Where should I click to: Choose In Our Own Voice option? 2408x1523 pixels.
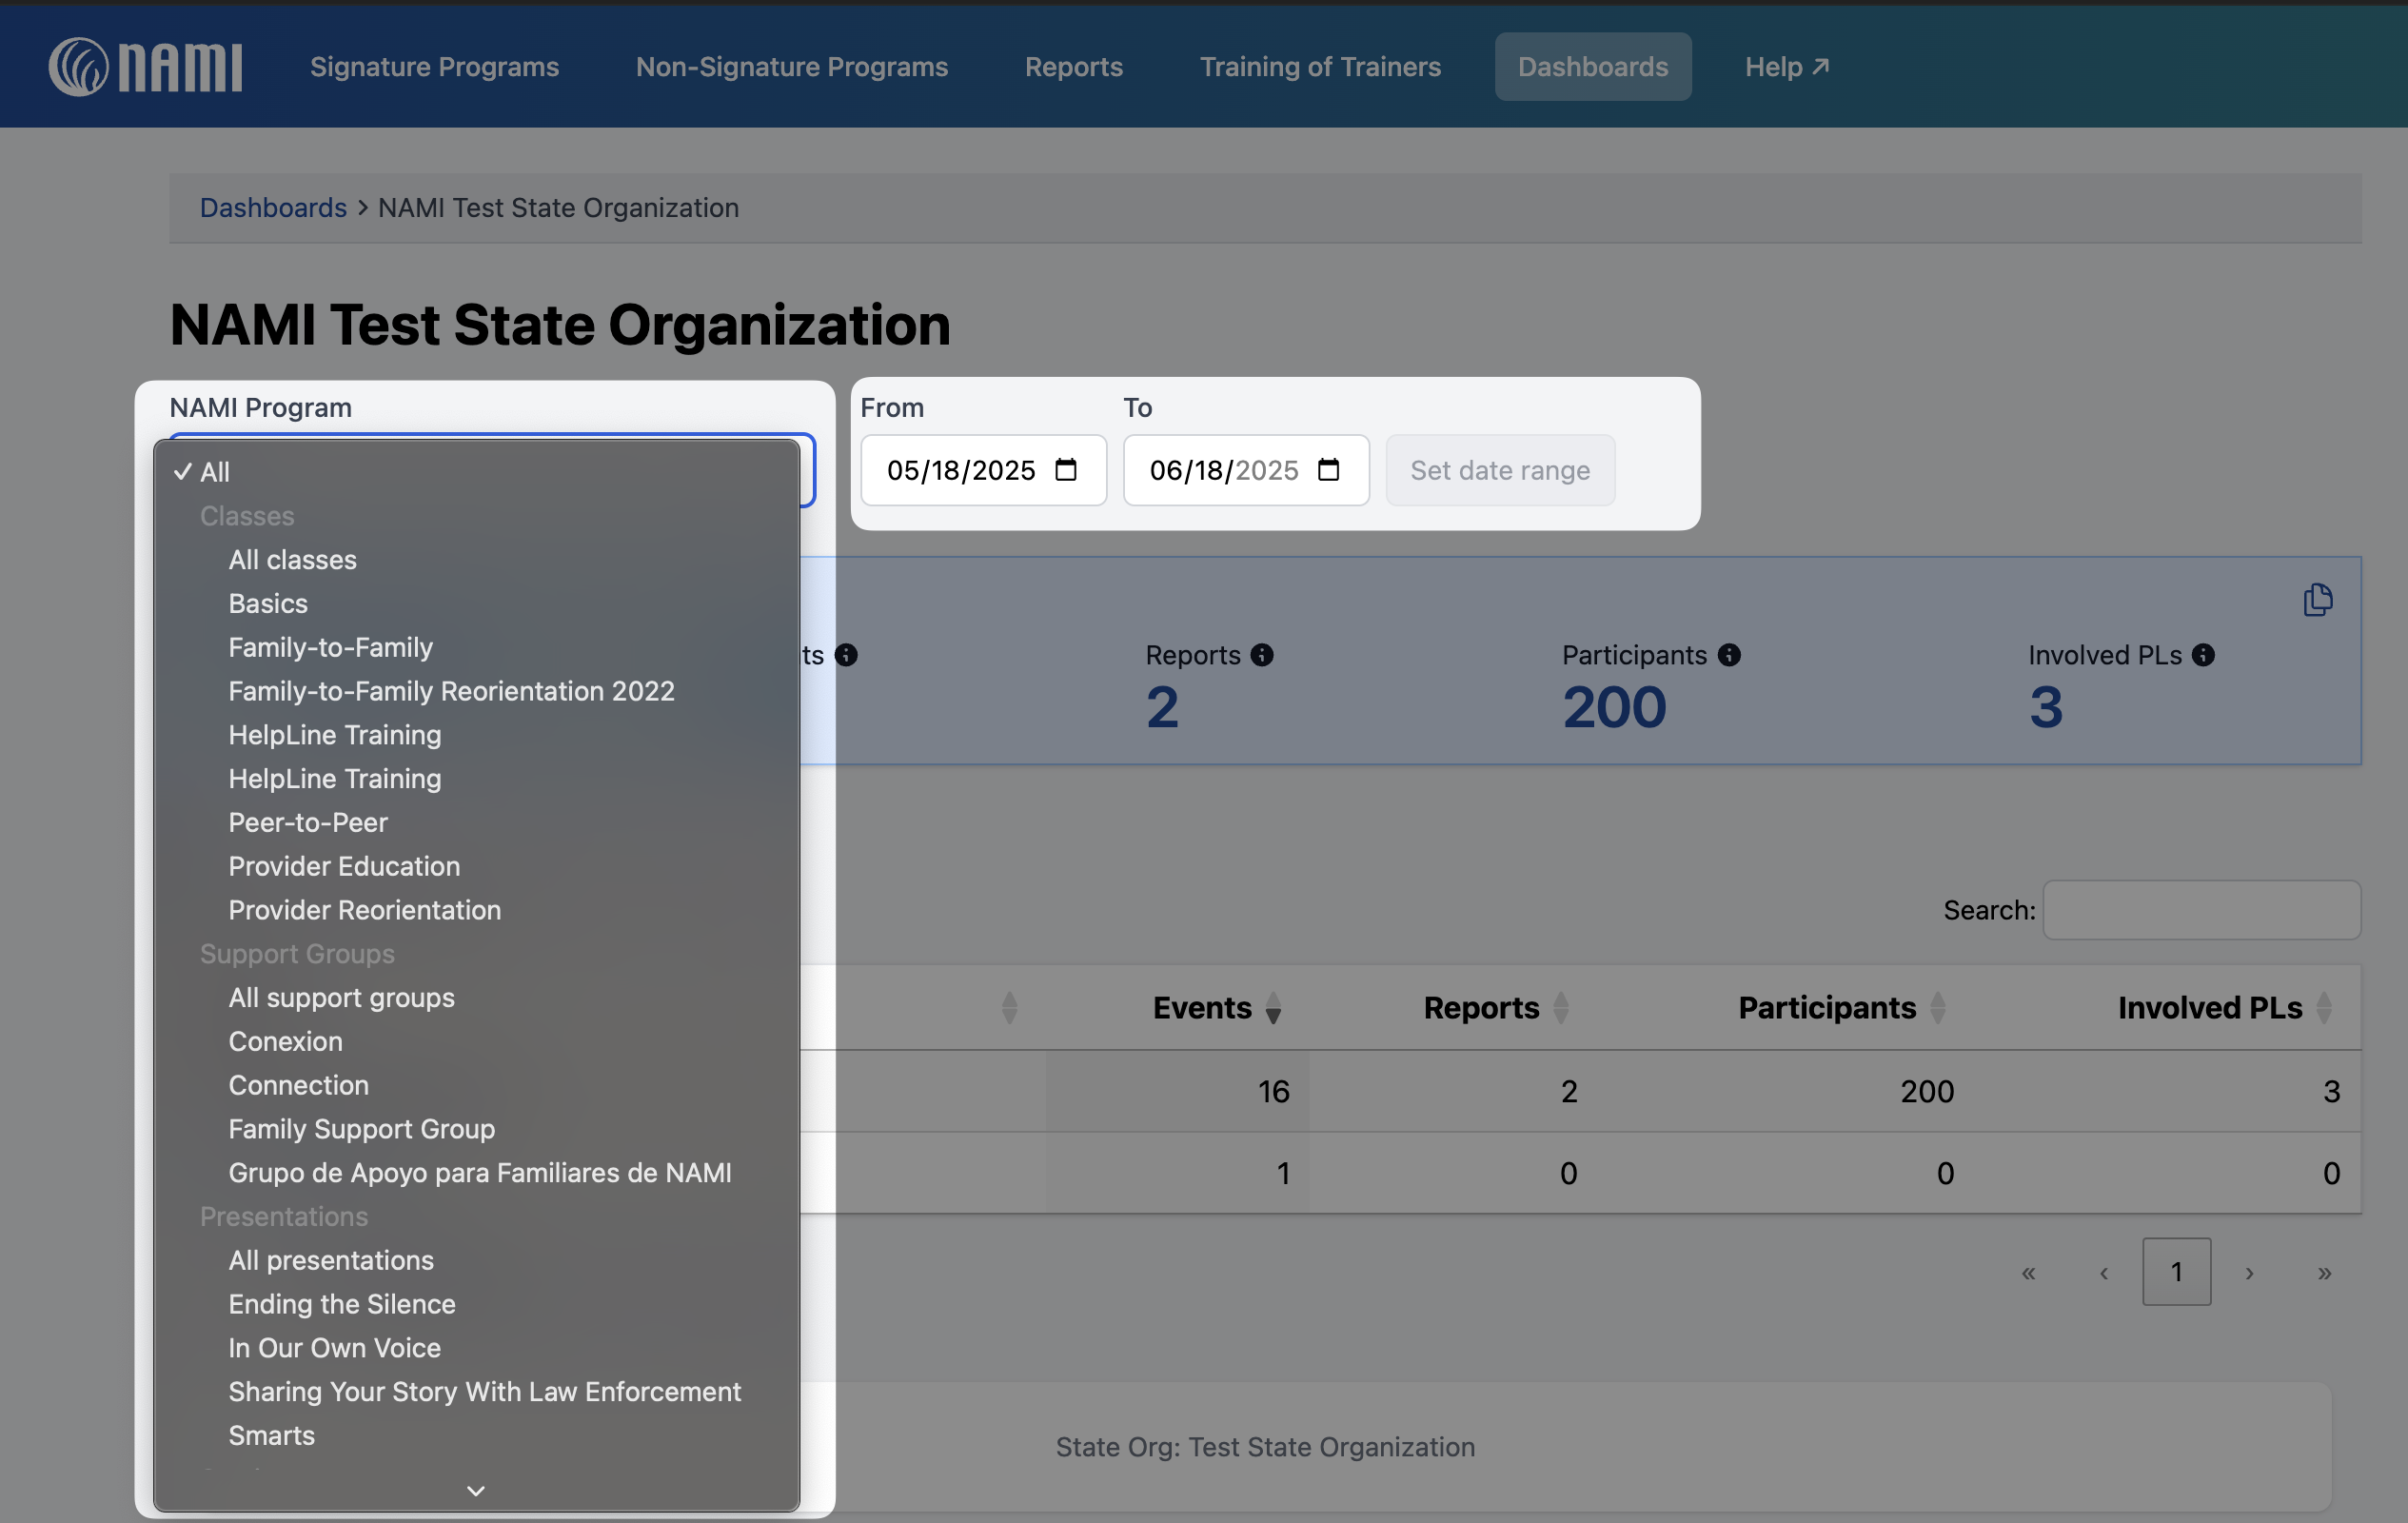(476, 1348)
